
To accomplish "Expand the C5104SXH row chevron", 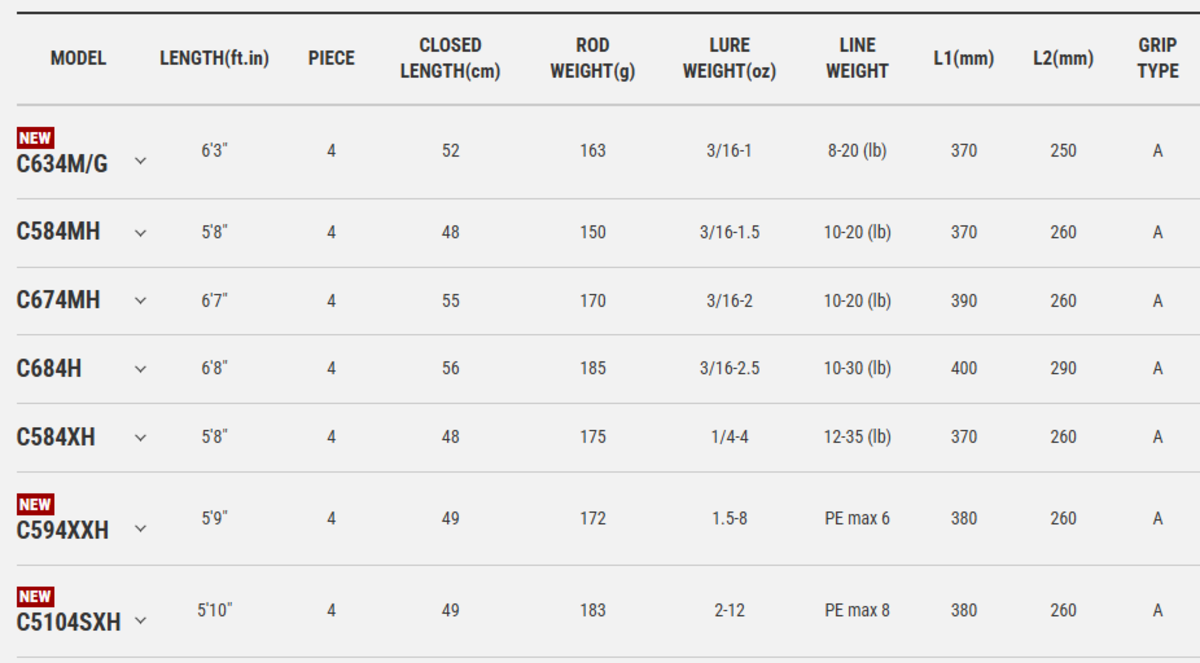I will click(141, 621).
